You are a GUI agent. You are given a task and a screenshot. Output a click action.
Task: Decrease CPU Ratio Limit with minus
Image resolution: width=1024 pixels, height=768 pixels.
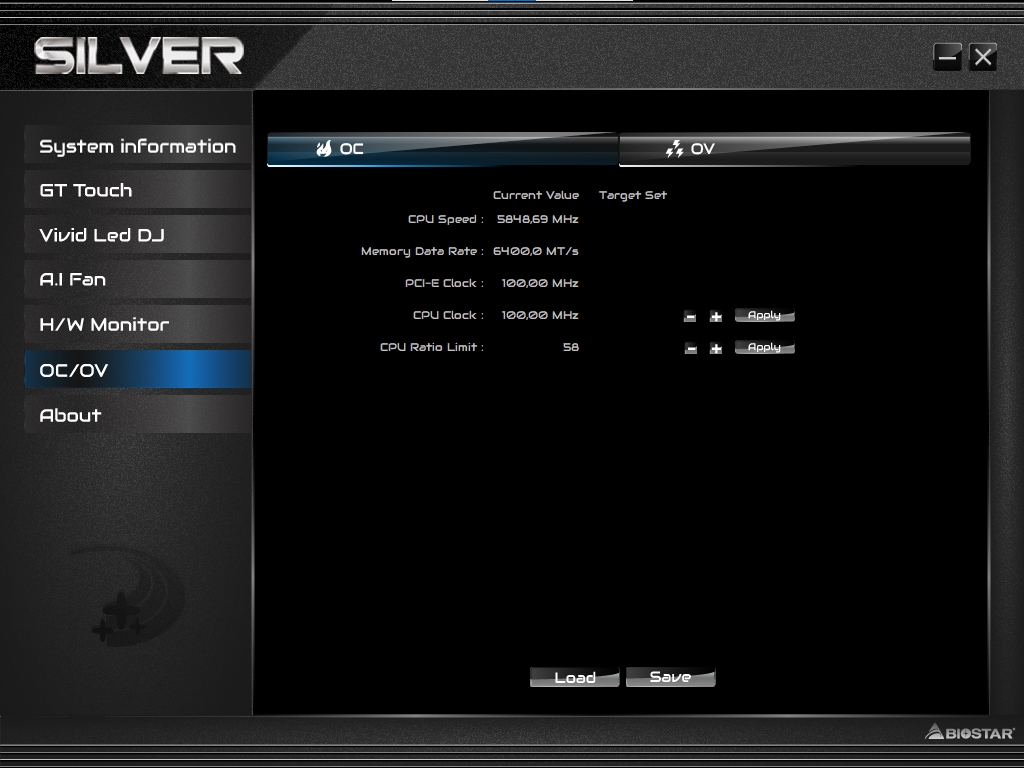(690, 349)
